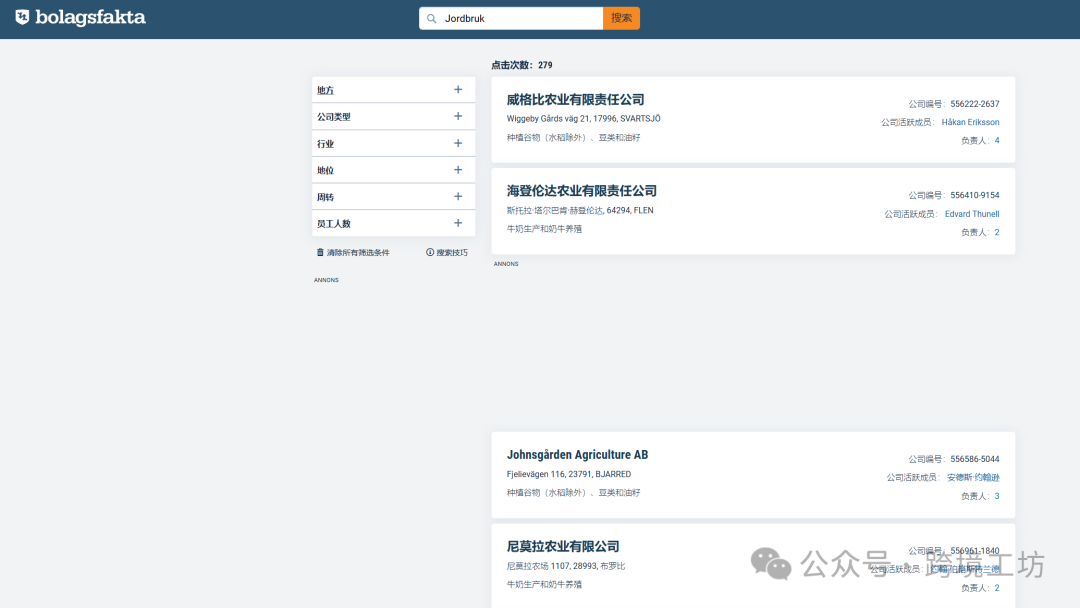Click the magnifier icon in search box
The width and height of the screenshot is (1080, 608).
click(431, 18)
